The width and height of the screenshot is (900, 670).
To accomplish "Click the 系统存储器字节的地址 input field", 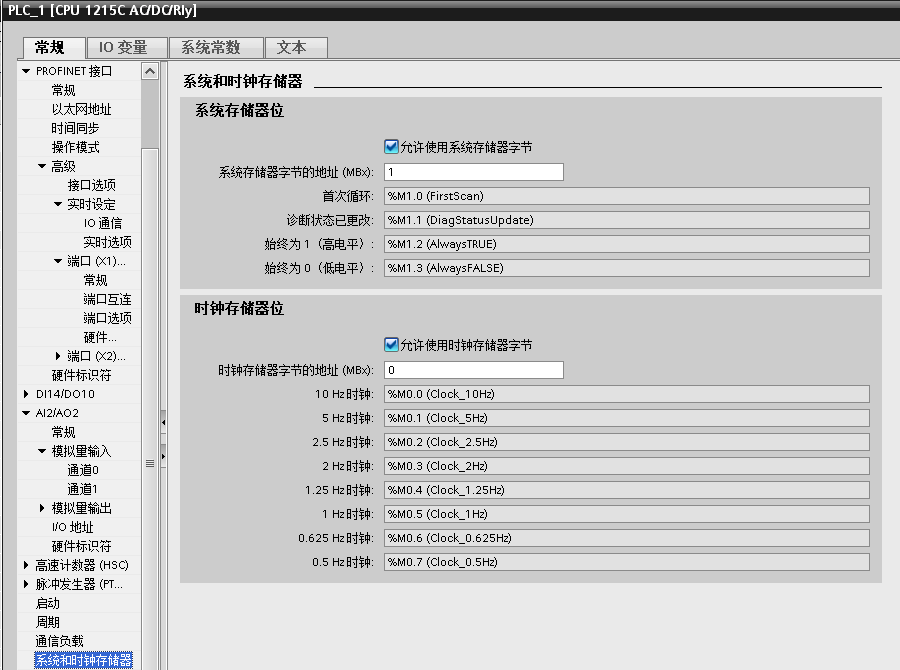I will tap(474, 172).
